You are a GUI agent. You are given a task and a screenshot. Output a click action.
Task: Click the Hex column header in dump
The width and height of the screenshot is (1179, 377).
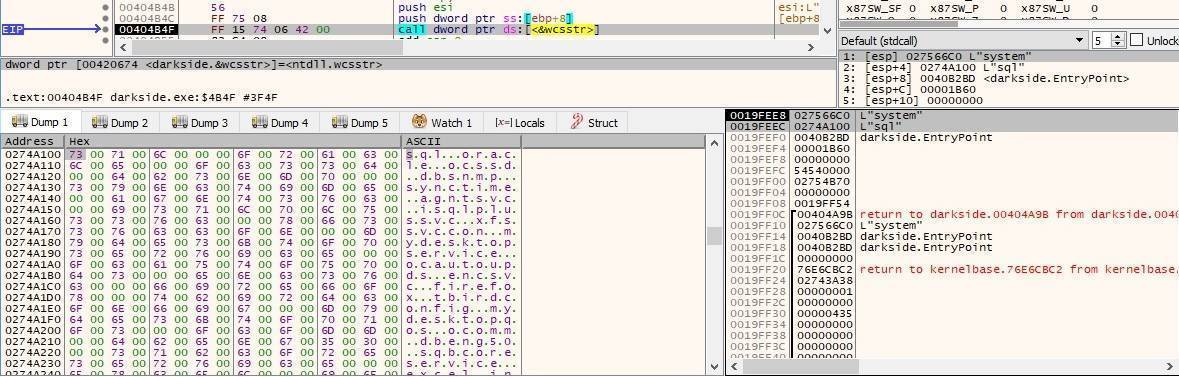coord(233,141)
